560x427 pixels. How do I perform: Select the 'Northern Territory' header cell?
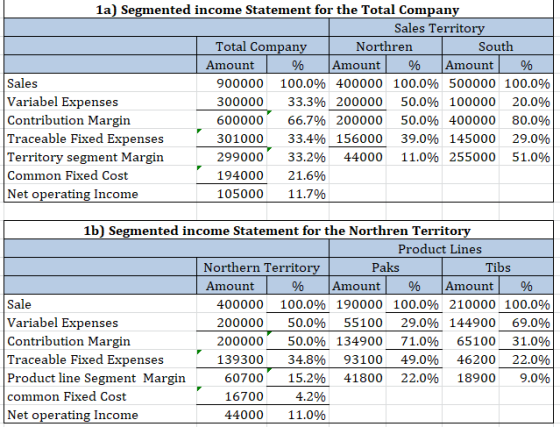click(x=262, y=267)
